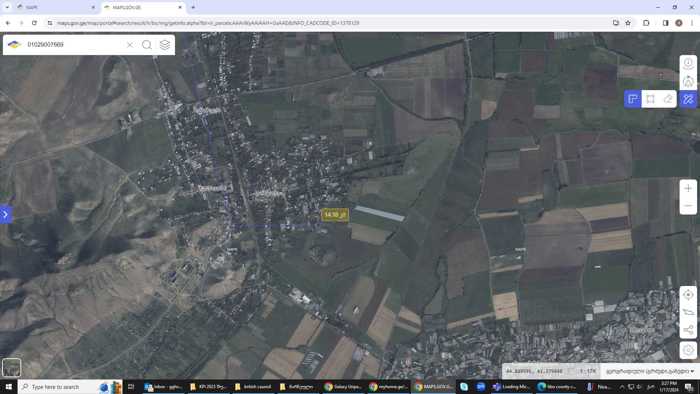Switch to the MAPS.GOV.GE Chrome taskbar item
Image resolution: width=700 pixels, height=394 pixels.
pyautogui.click(x=433, y=387)
